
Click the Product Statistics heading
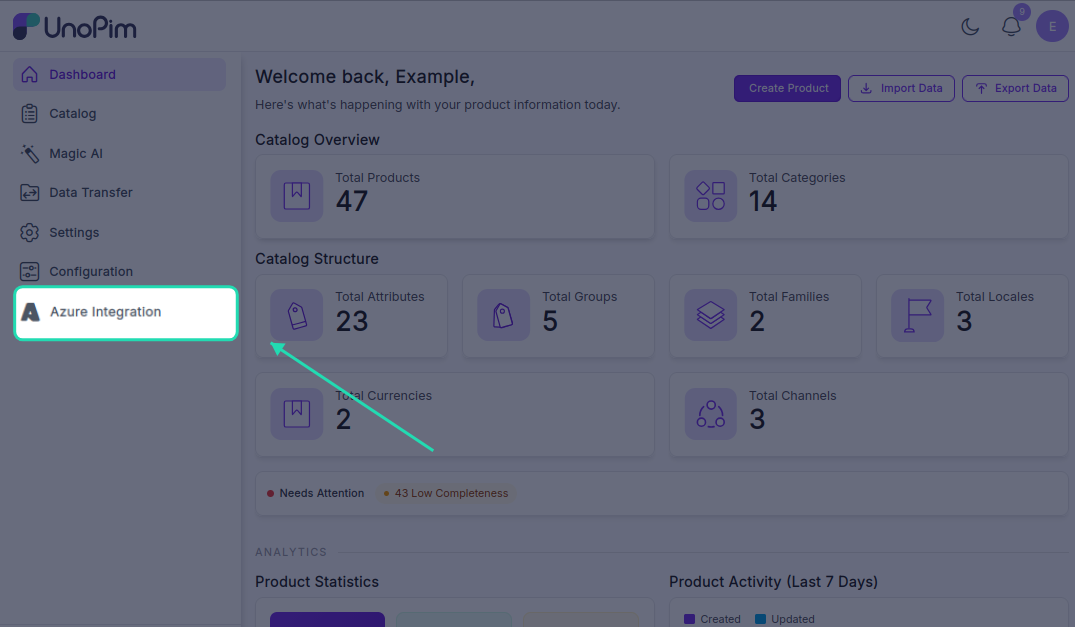click(317, 582)
